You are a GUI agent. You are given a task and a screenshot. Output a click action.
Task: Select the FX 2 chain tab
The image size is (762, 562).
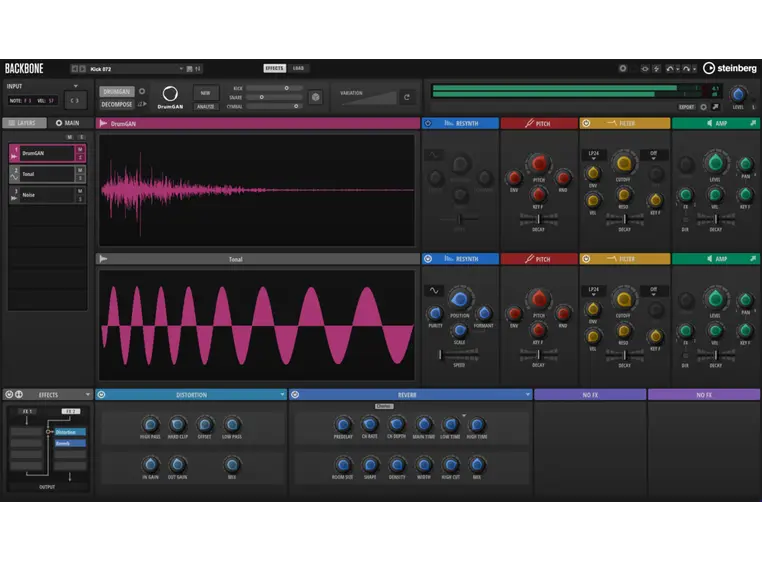[x=71, y=411]
